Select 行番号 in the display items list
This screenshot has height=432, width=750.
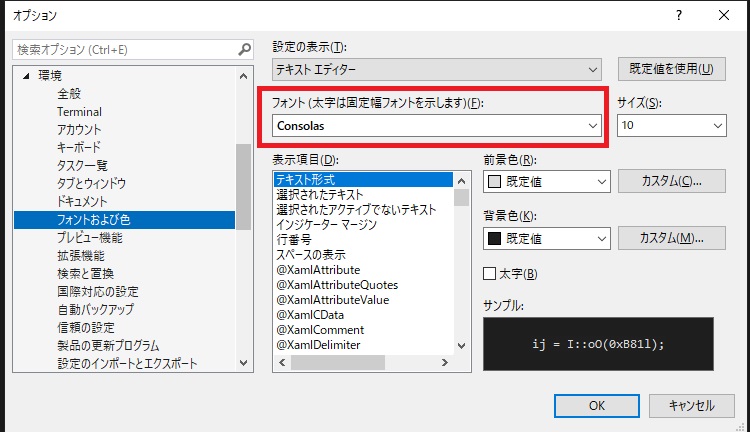coord(294,240)
